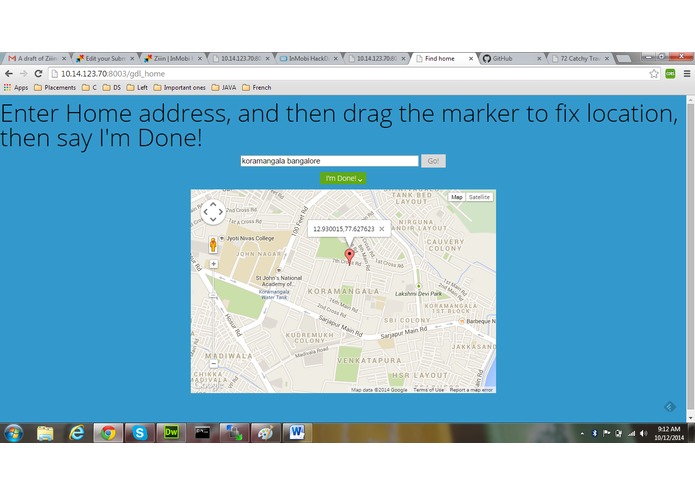Screen dimensions: 695x494
Task: Pan the map left with arrow control
Action: pos(205,212)
